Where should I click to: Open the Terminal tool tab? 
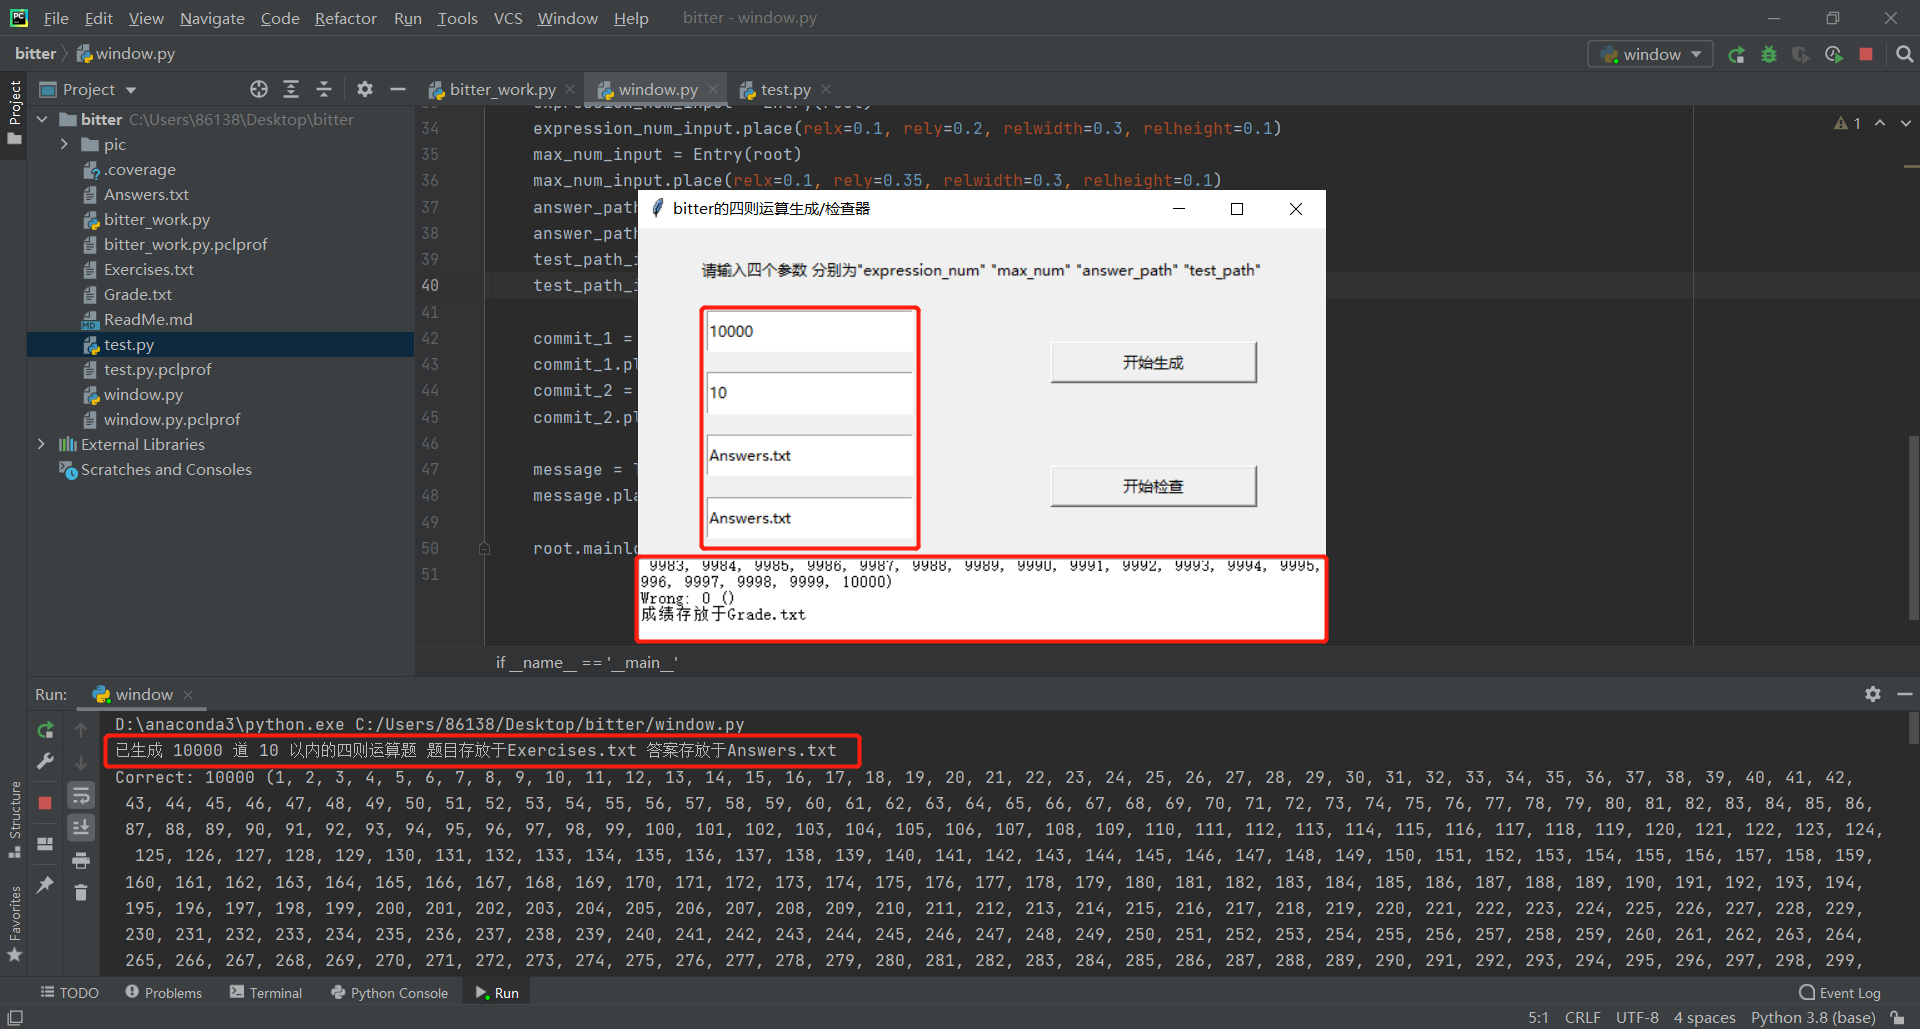point(265,993)
